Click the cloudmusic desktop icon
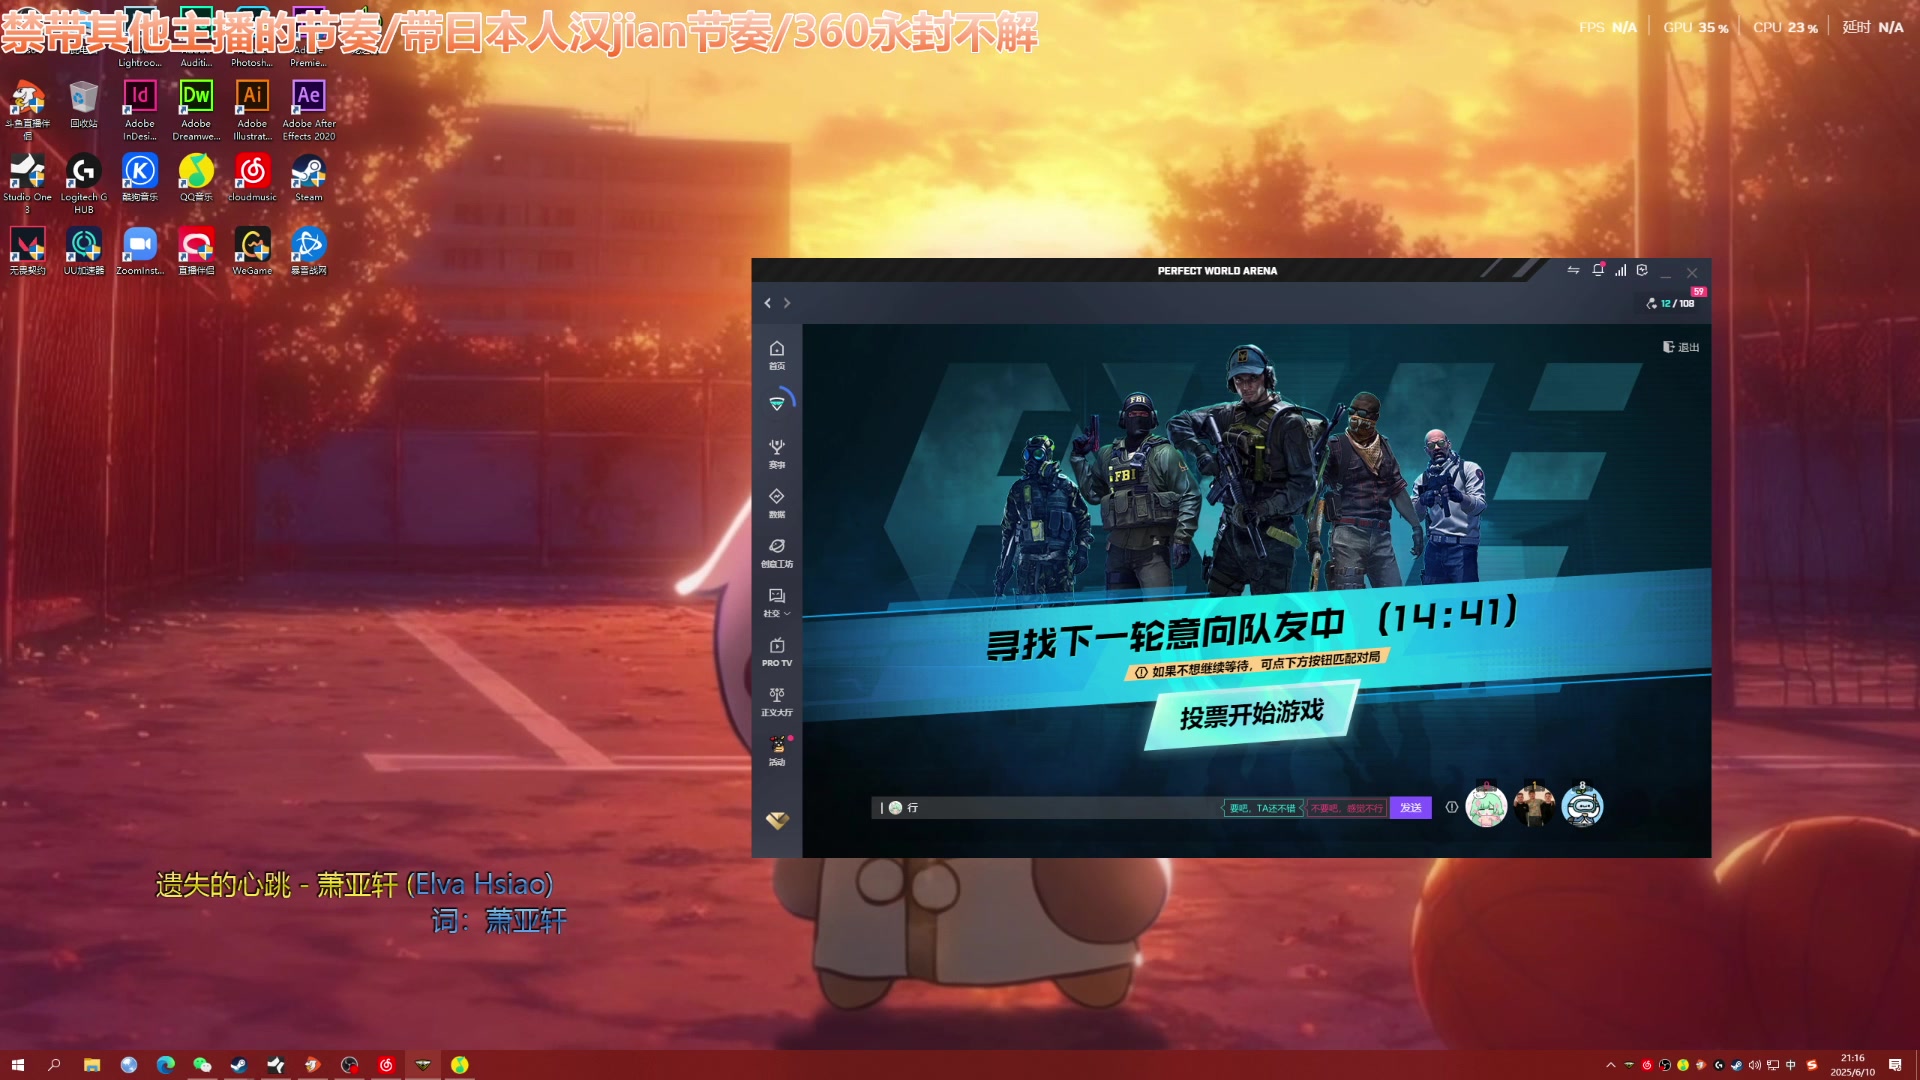1920x1080 pixels. tap(252, 177)
